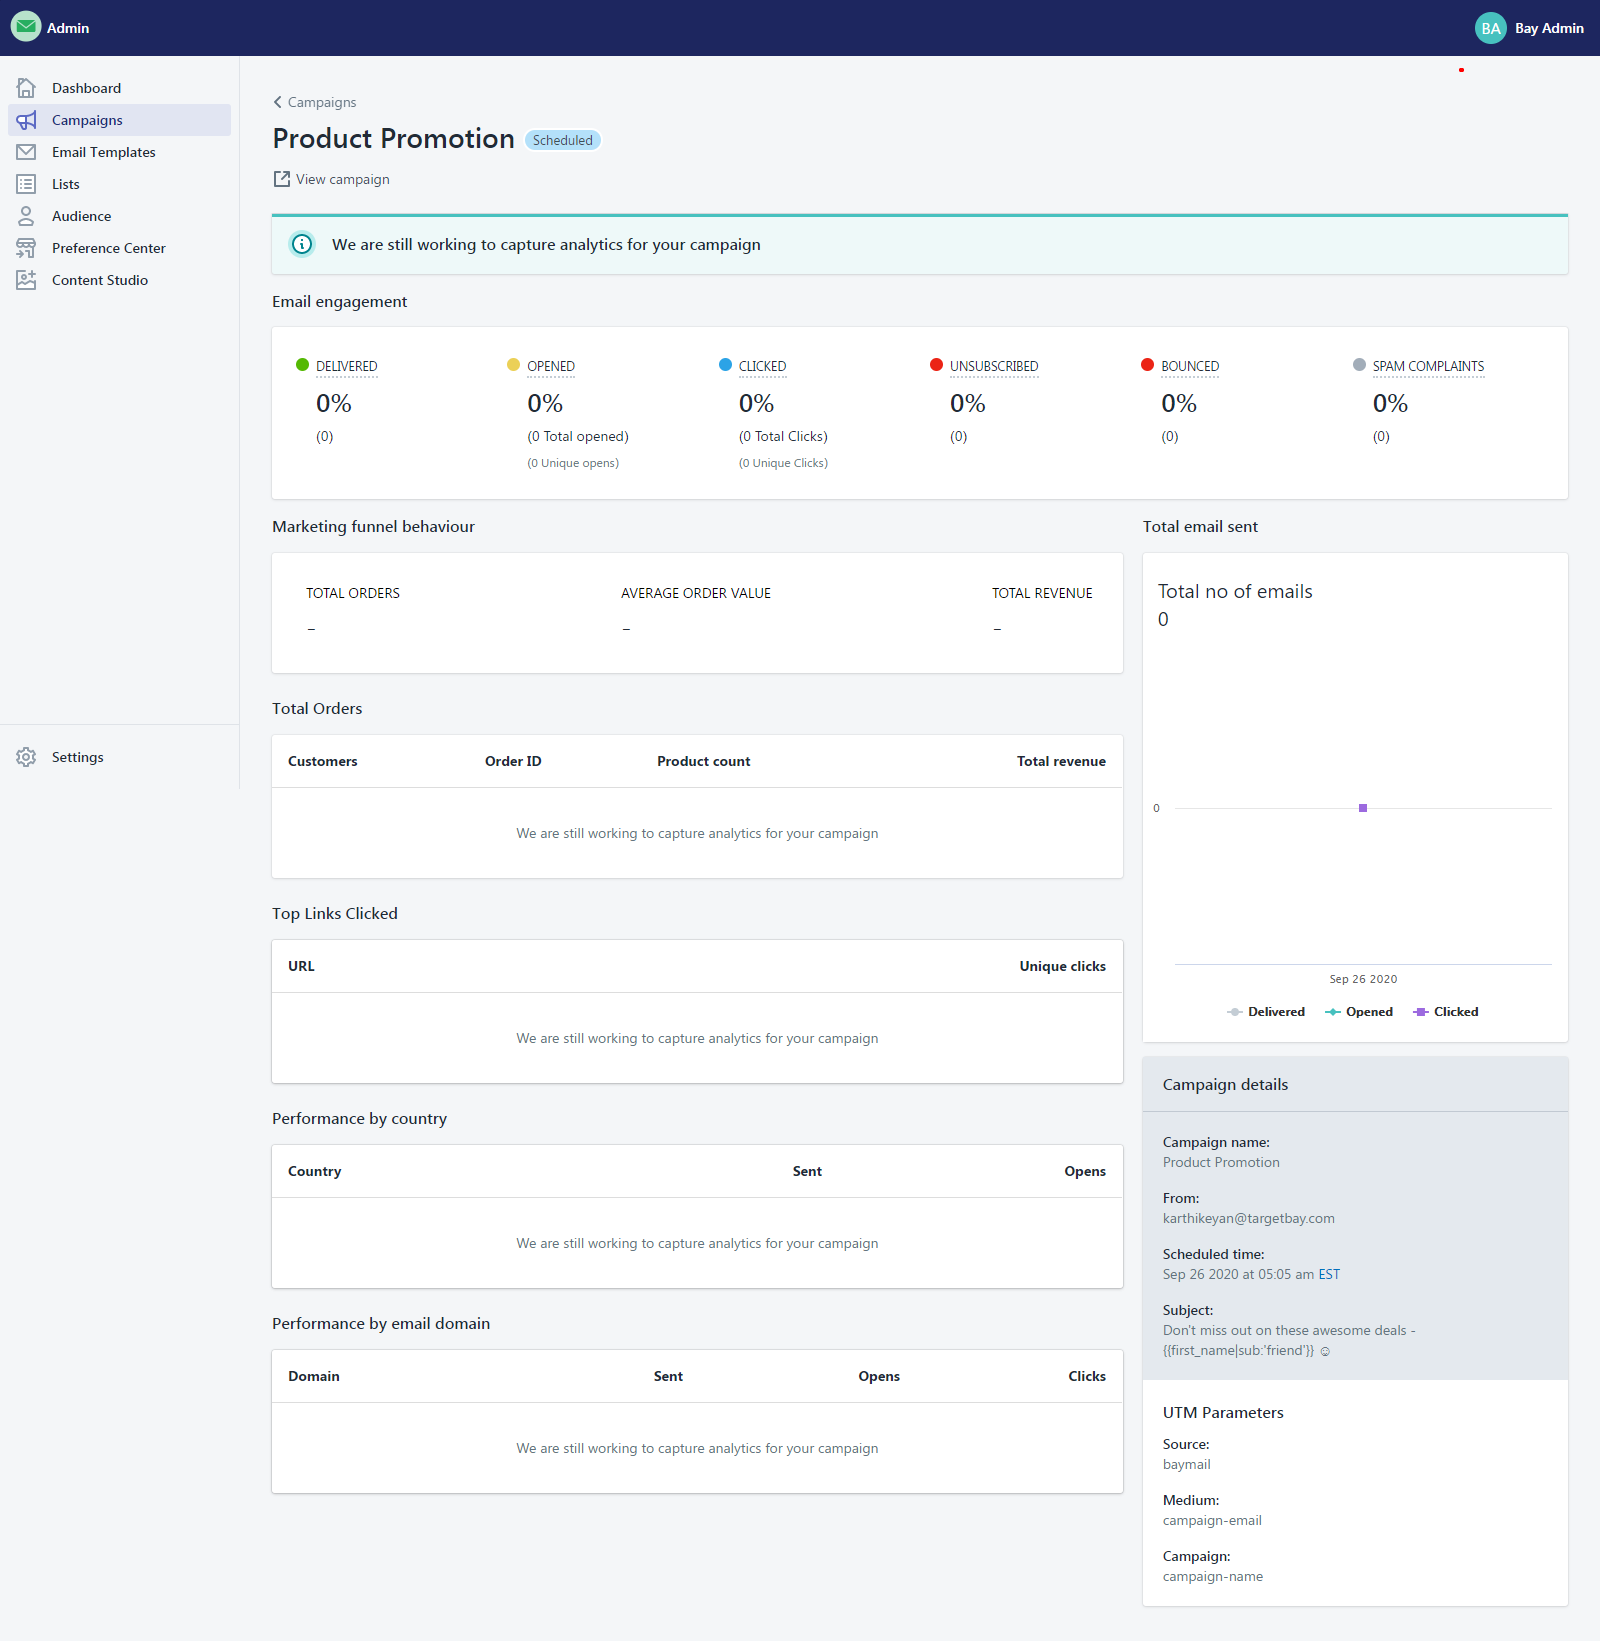Click the OPENED metric label

pyautogui.click(x=551, y=366)
